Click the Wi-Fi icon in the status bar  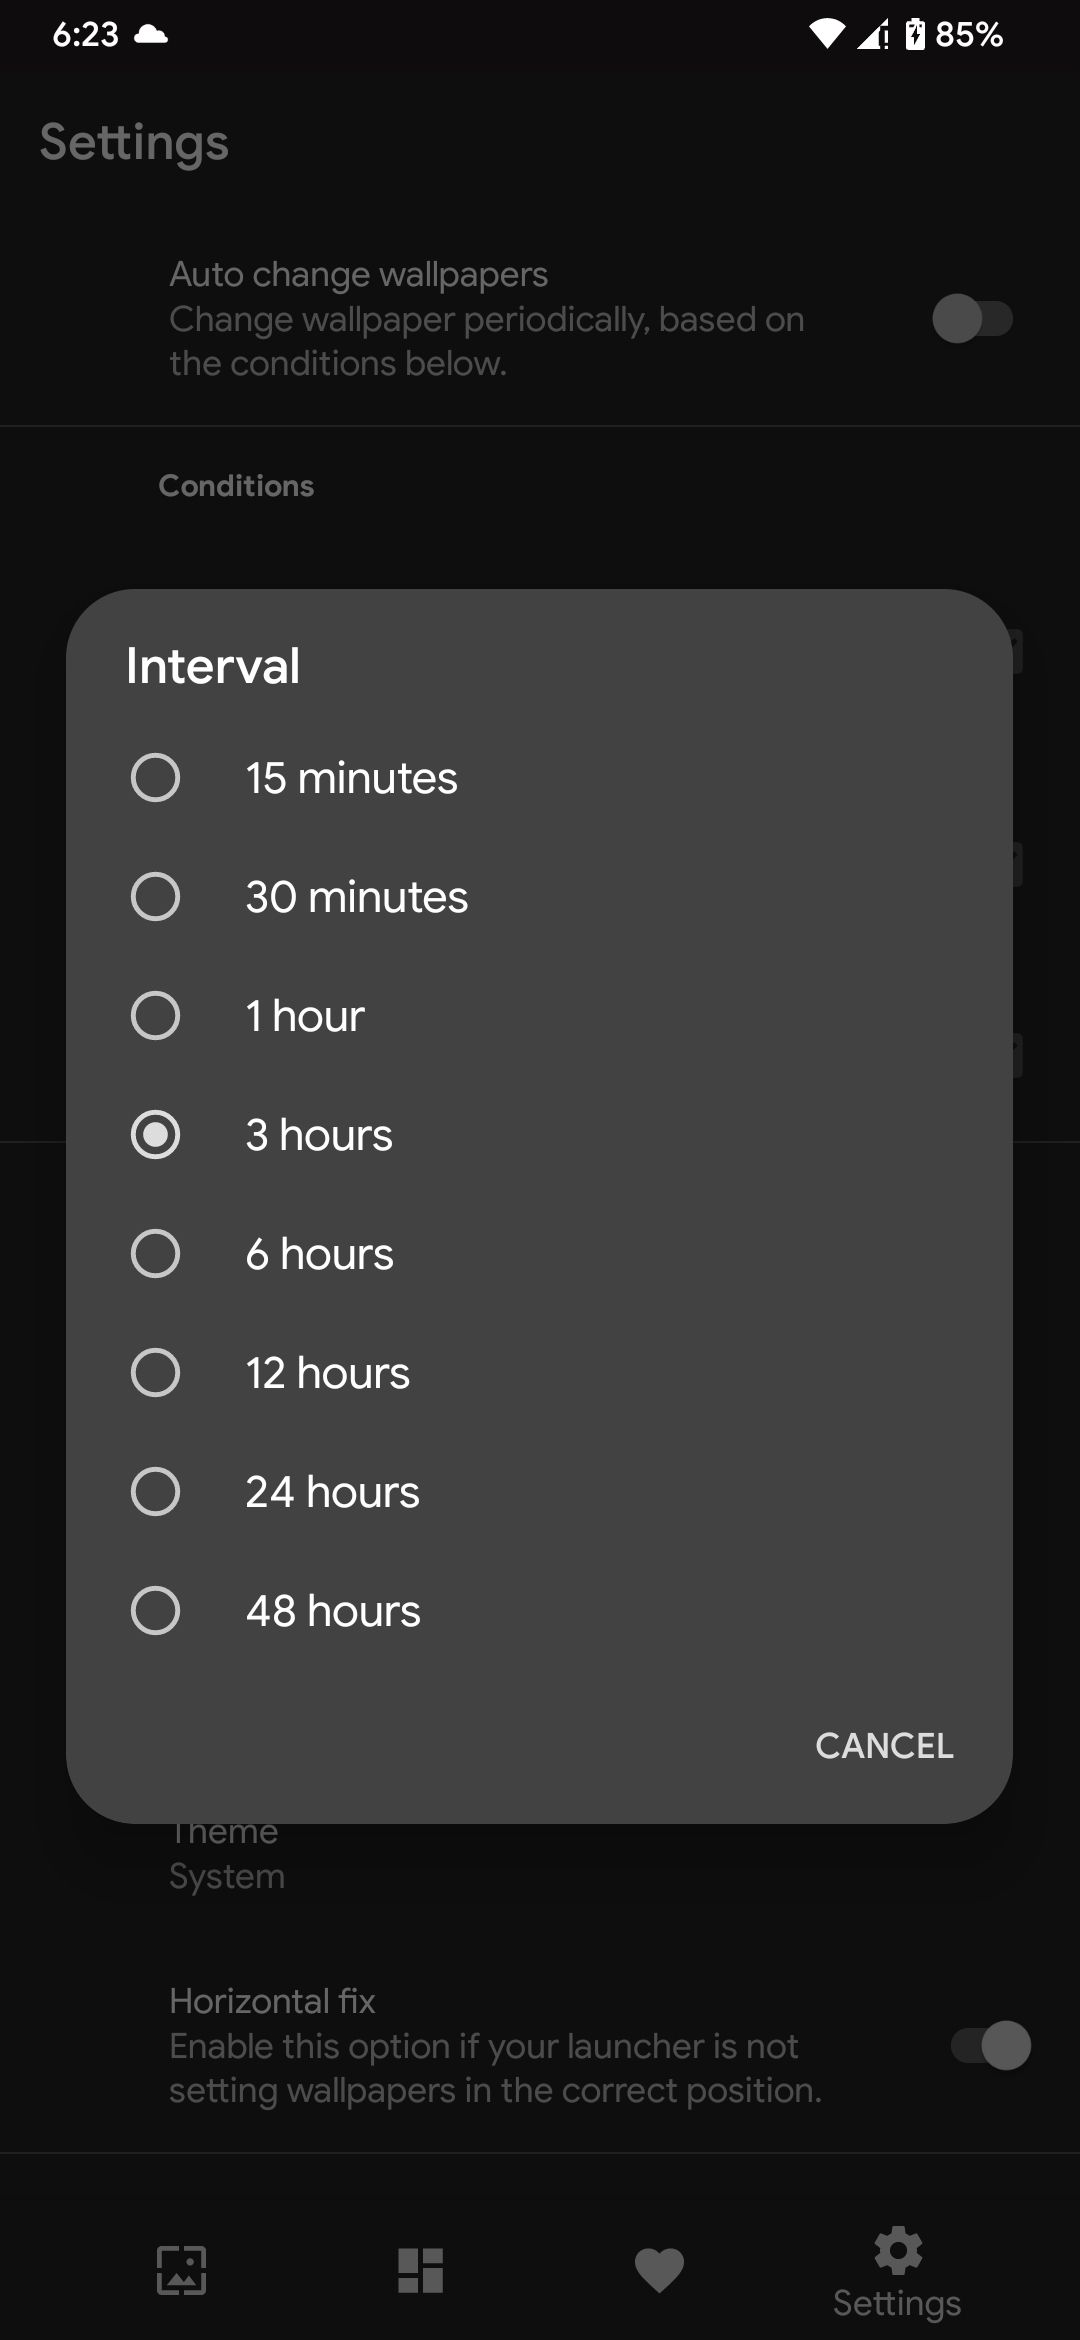coord(826,33)
